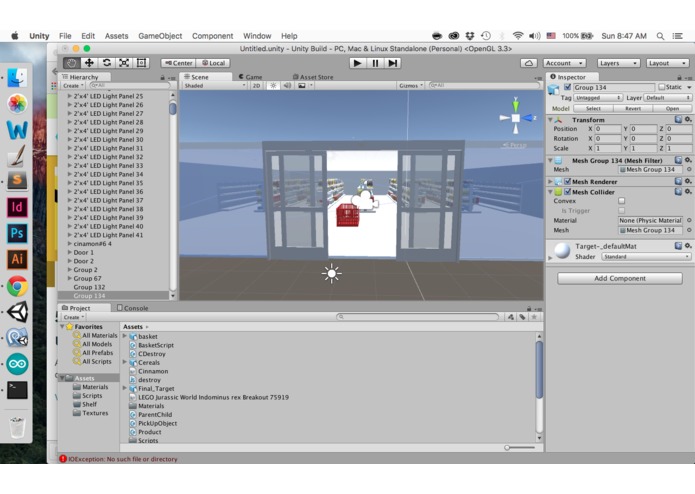Disable the Mesh Collider checkbox
This screenshot has height=494, width=695.
point(567,192)
